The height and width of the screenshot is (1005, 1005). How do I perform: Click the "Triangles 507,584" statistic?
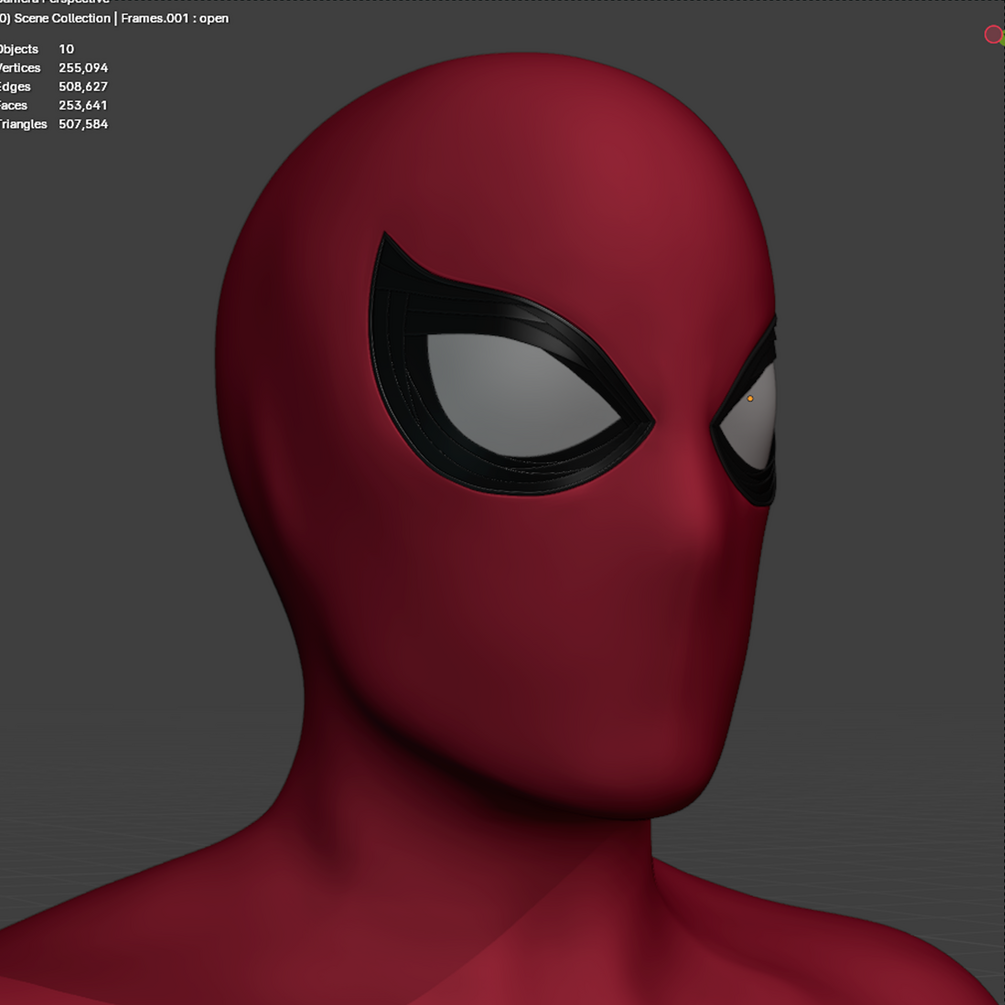(54, 124)
